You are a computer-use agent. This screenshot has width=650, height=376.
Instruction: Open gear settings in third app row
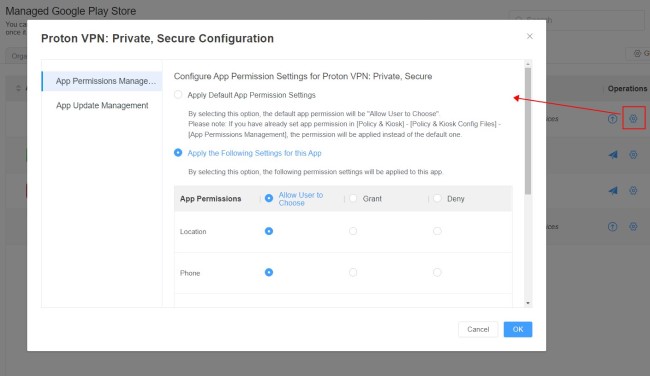pyautogui.click(x=633, y=191)
